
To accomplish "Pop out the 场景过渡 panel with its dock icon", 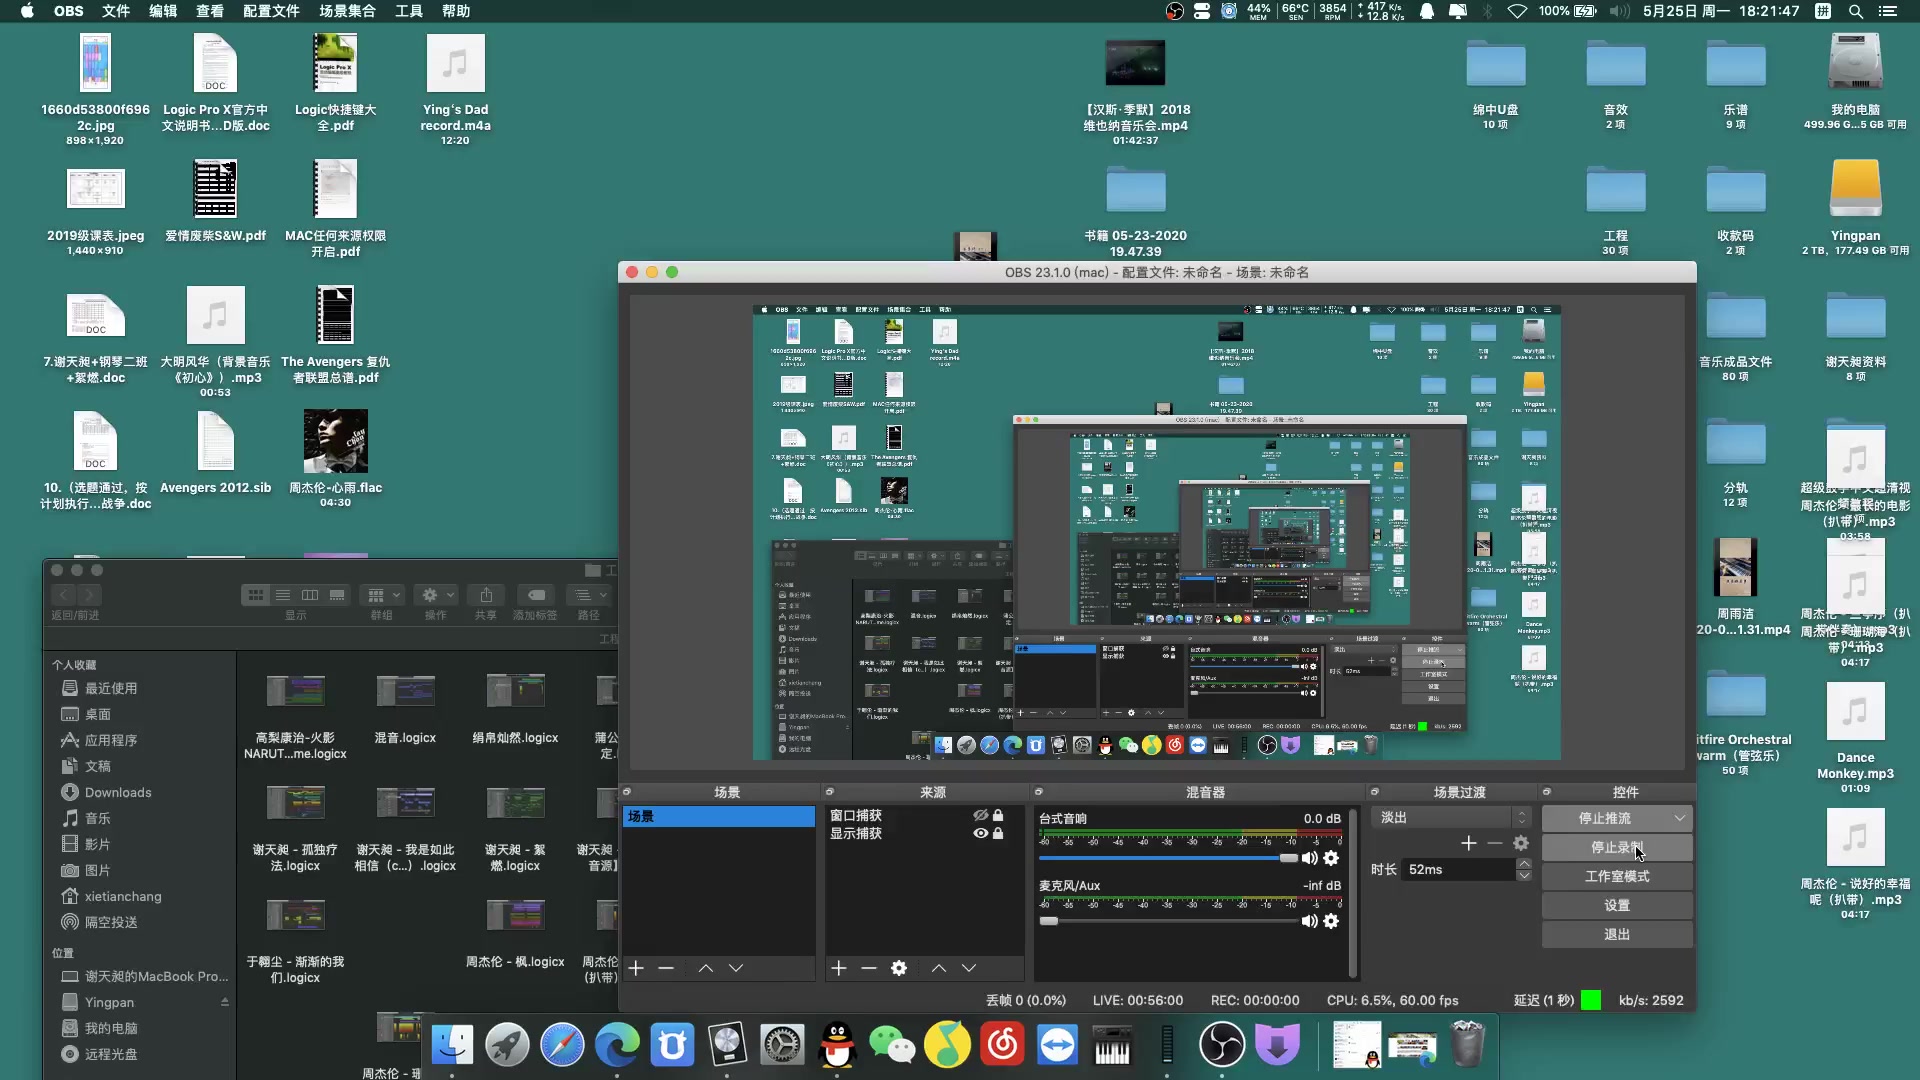I will tap(1375, 792).
